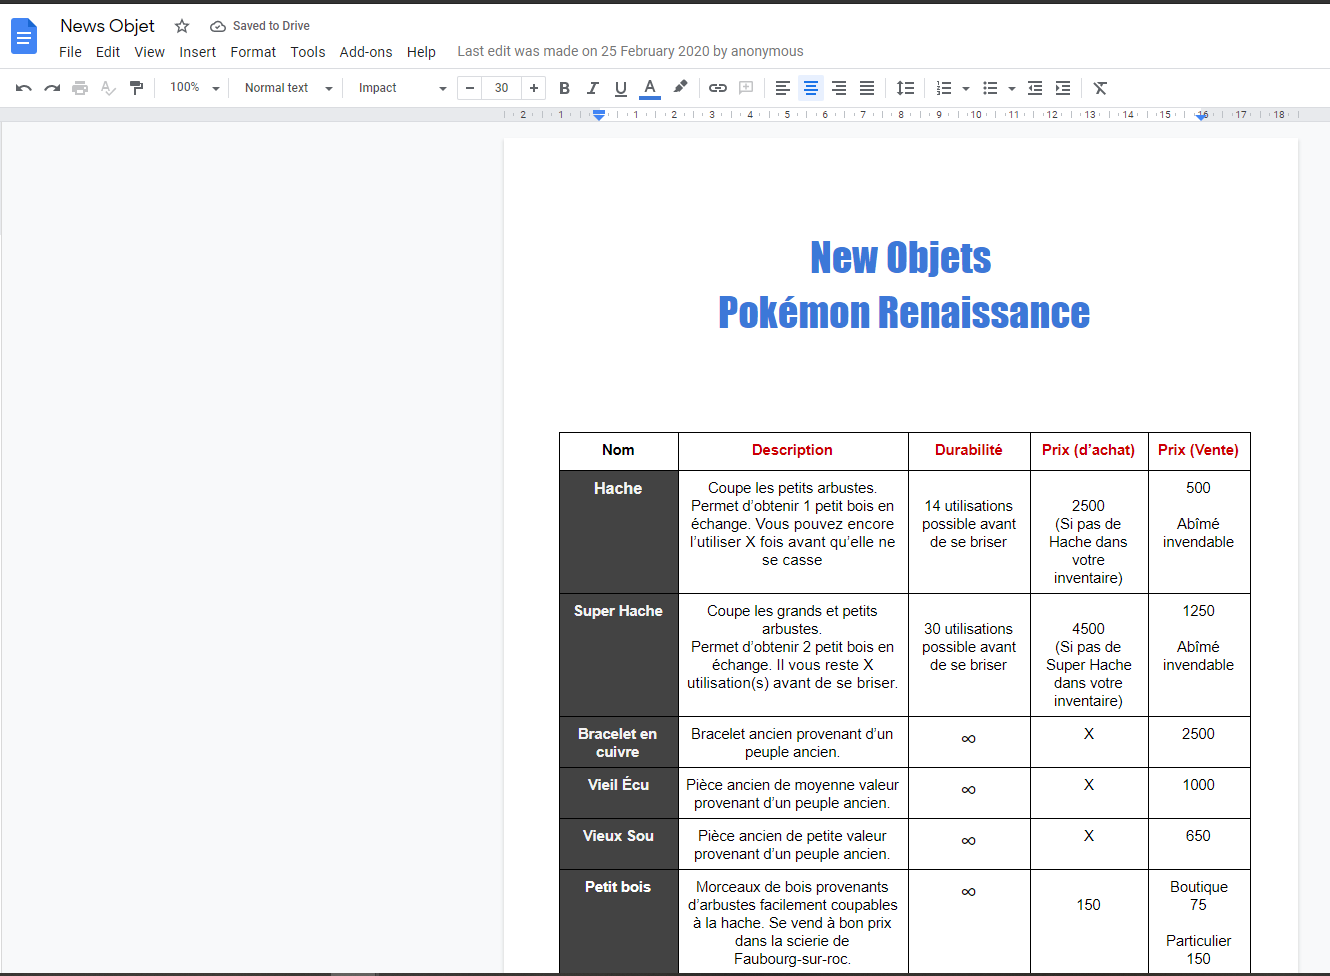Image resolution: width=1330 pixels, height=976 pixels.
Task: Open the File menu
Action: 70,52
